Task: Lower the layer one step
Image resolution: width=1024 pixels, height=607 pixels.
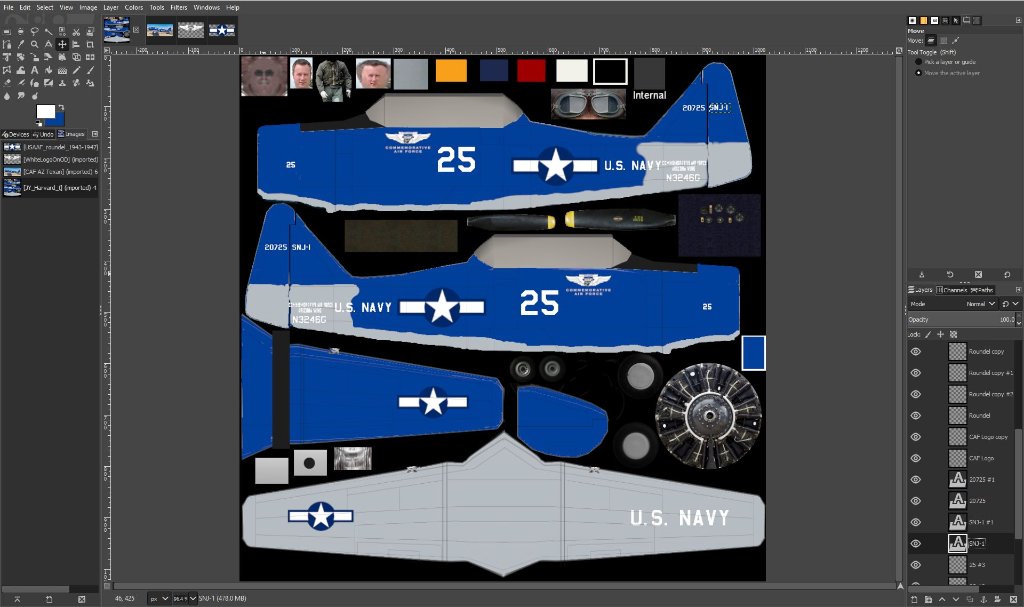Action: tap(956, 599)
